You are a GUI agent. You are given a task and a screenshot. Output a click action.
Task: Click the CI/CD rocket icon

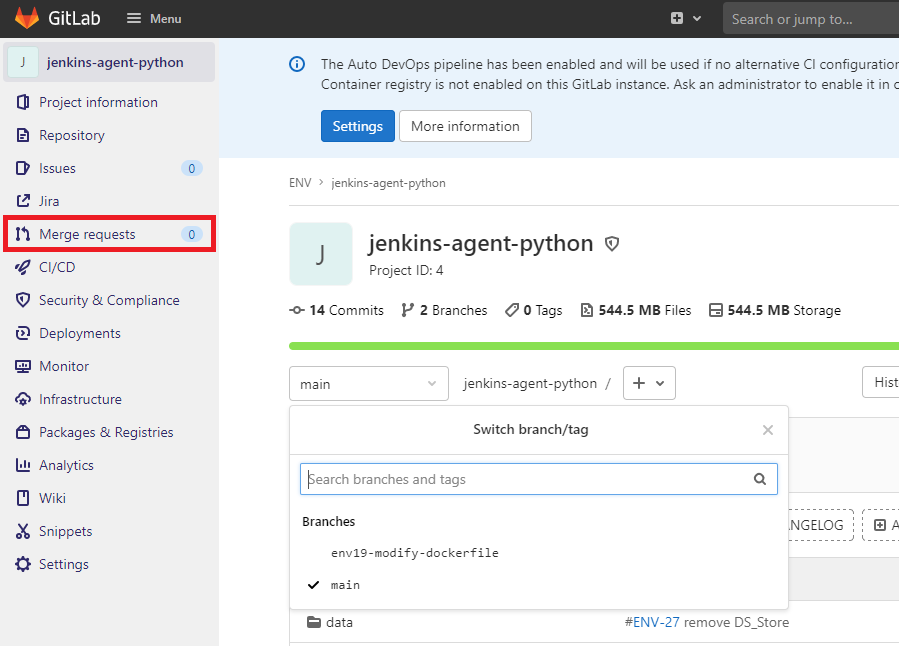point(23,267)
